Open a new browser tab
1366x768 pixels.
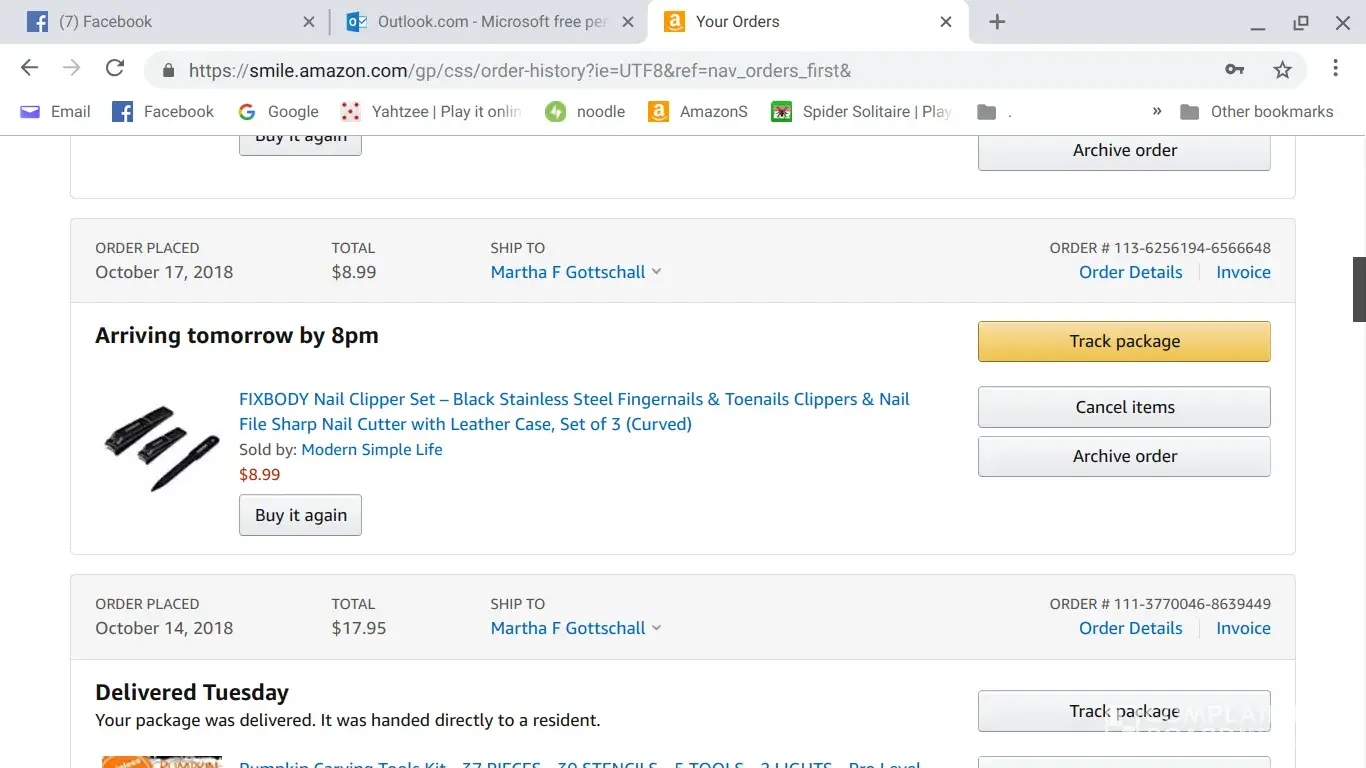(997, 22)
